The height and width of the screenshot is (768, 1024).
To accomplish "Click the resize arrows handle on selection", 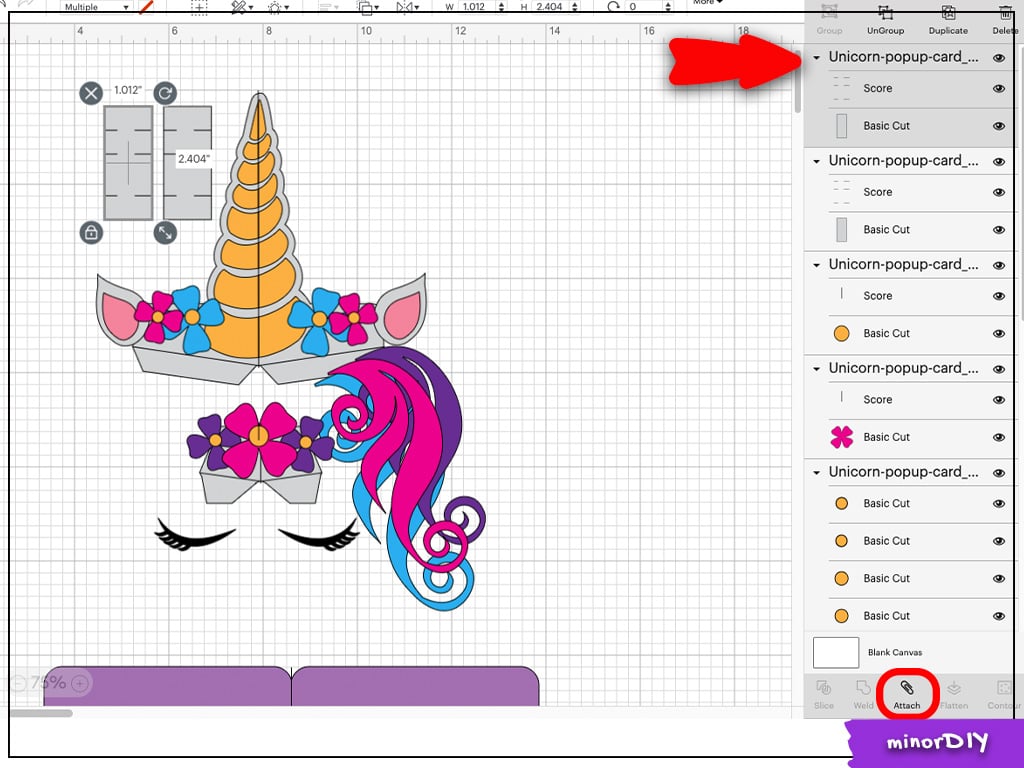I will pos(165,232).
